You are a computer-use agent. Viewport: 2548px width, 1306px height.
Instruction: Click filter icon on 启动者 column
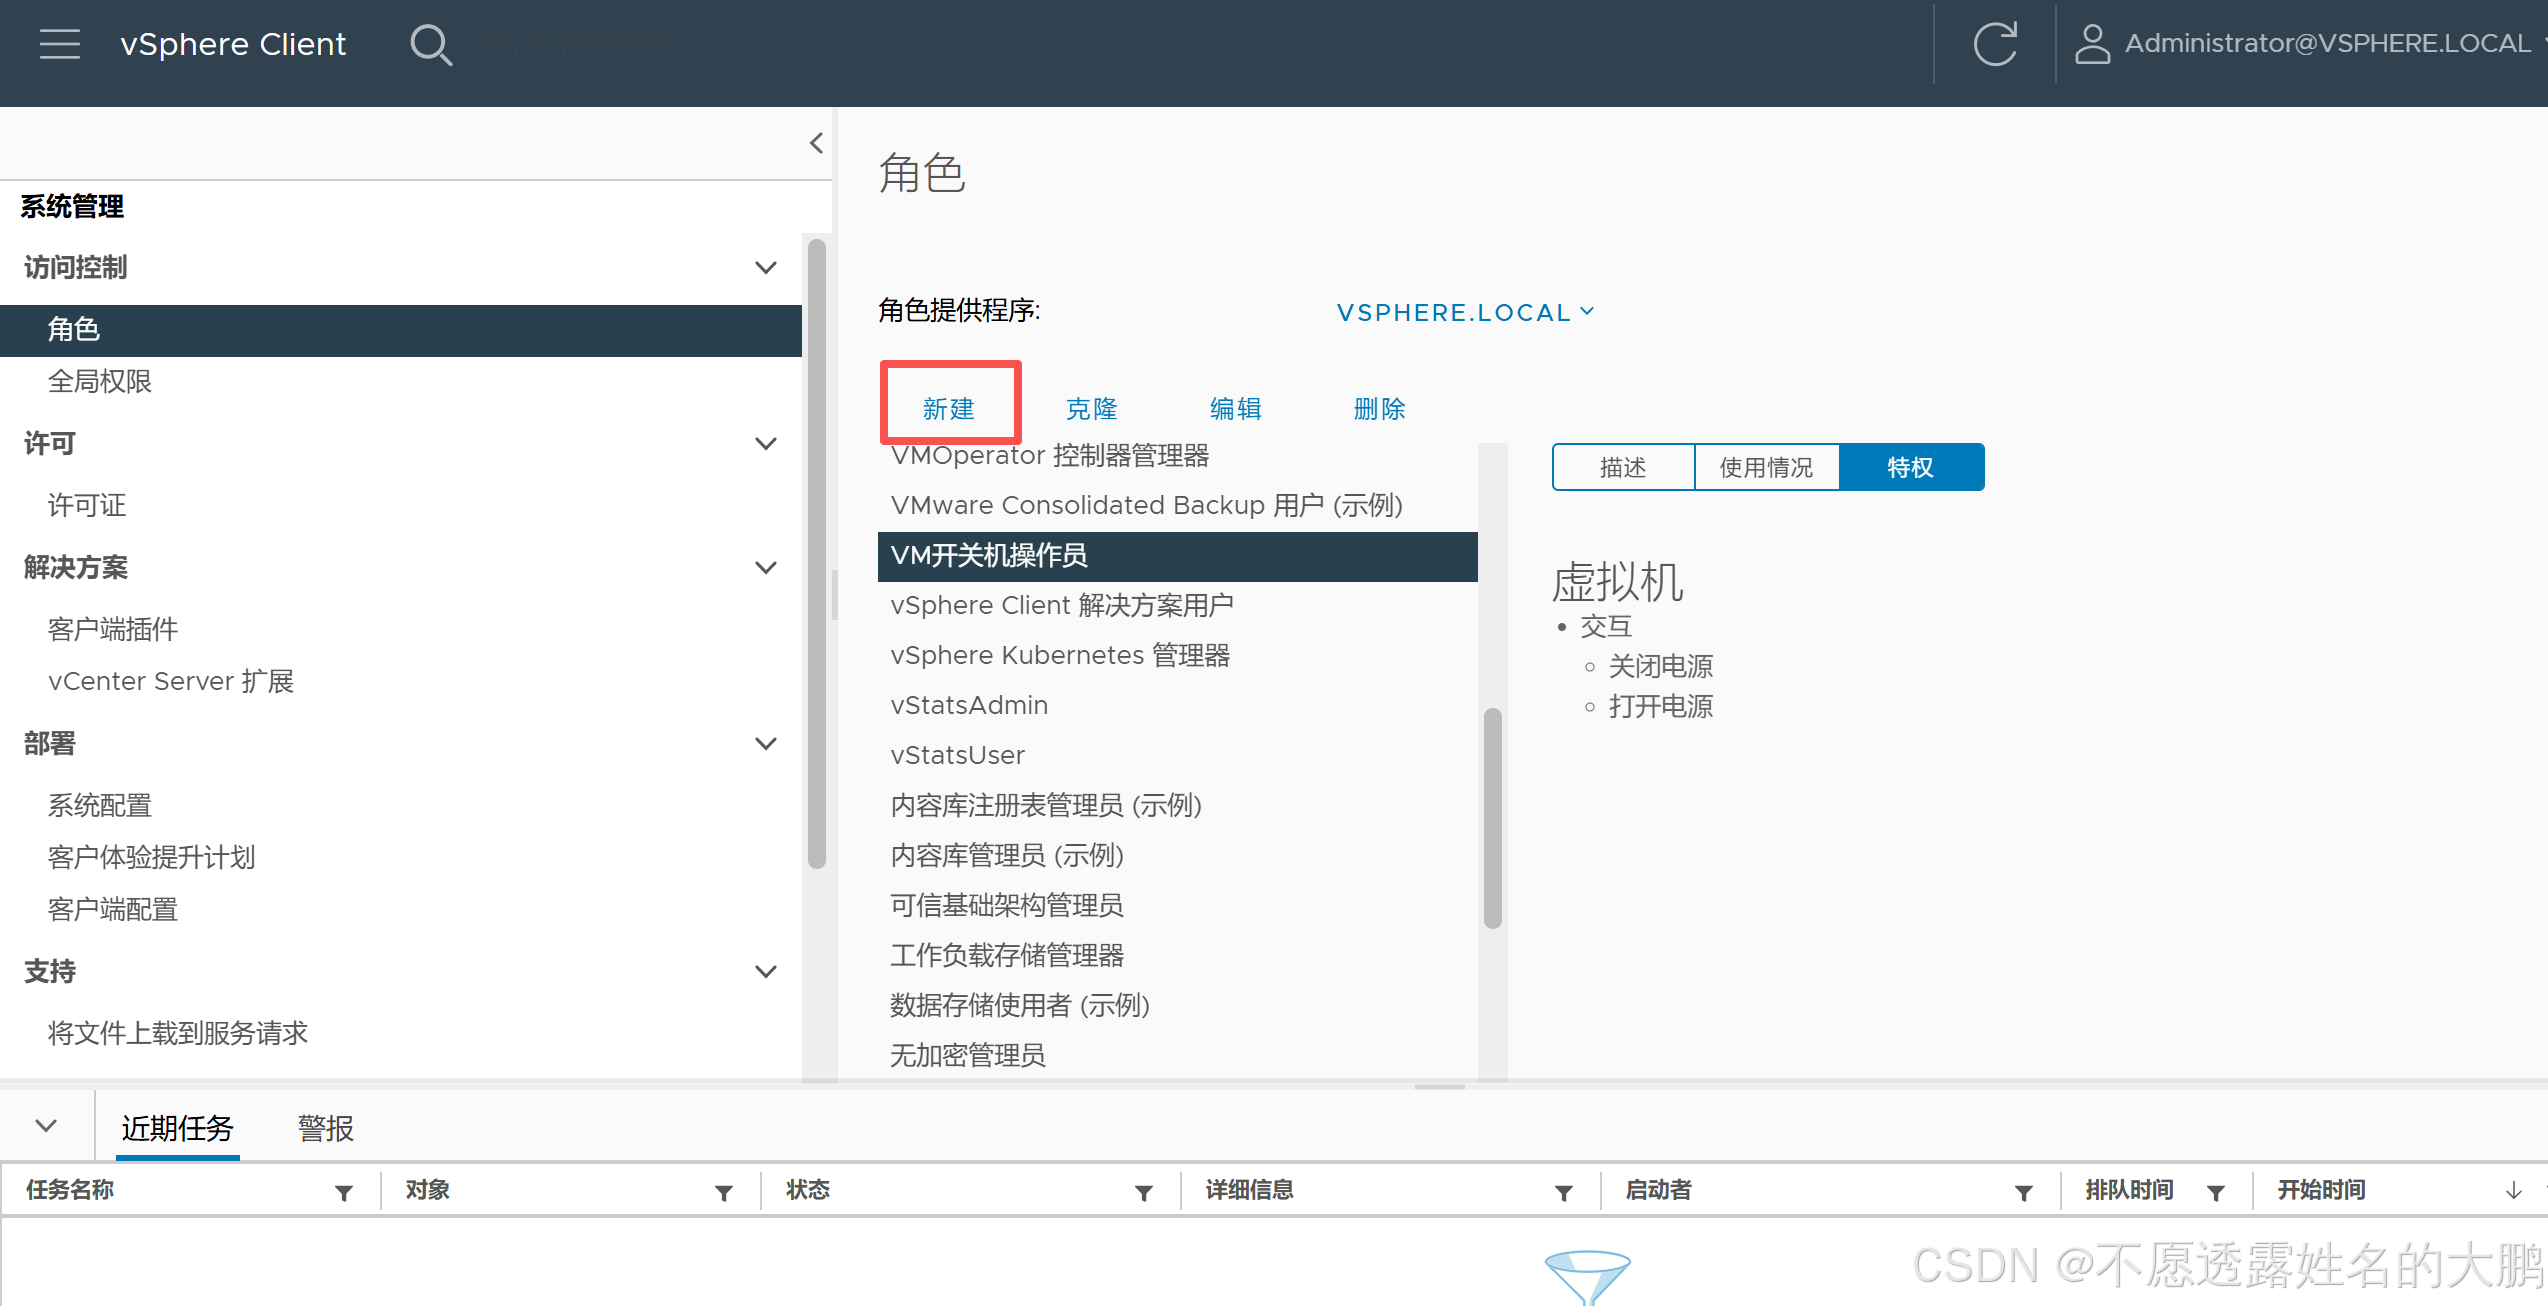point(2024,1192)
